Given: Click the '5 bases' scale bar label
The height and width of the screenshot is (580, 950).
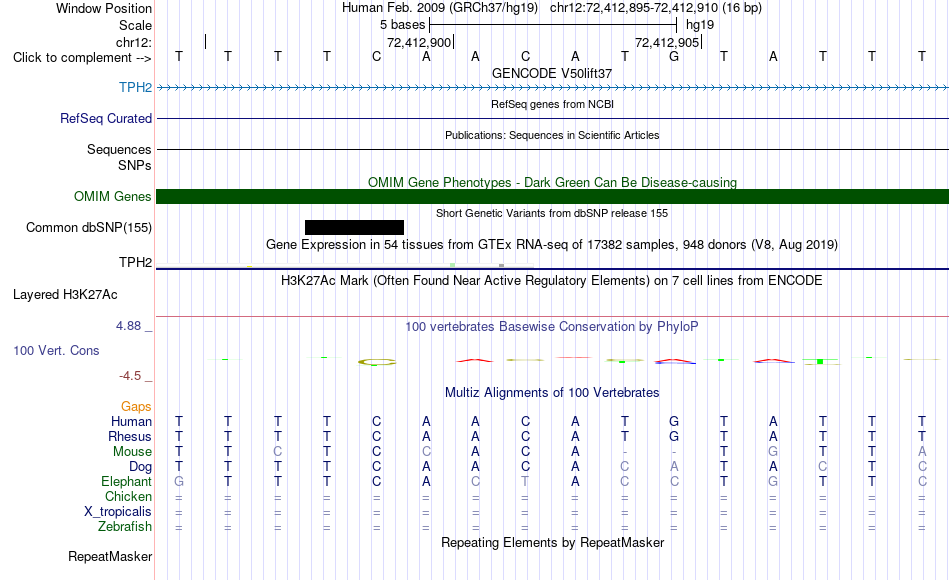Looking at the screenshot, I should coord(402,25).
